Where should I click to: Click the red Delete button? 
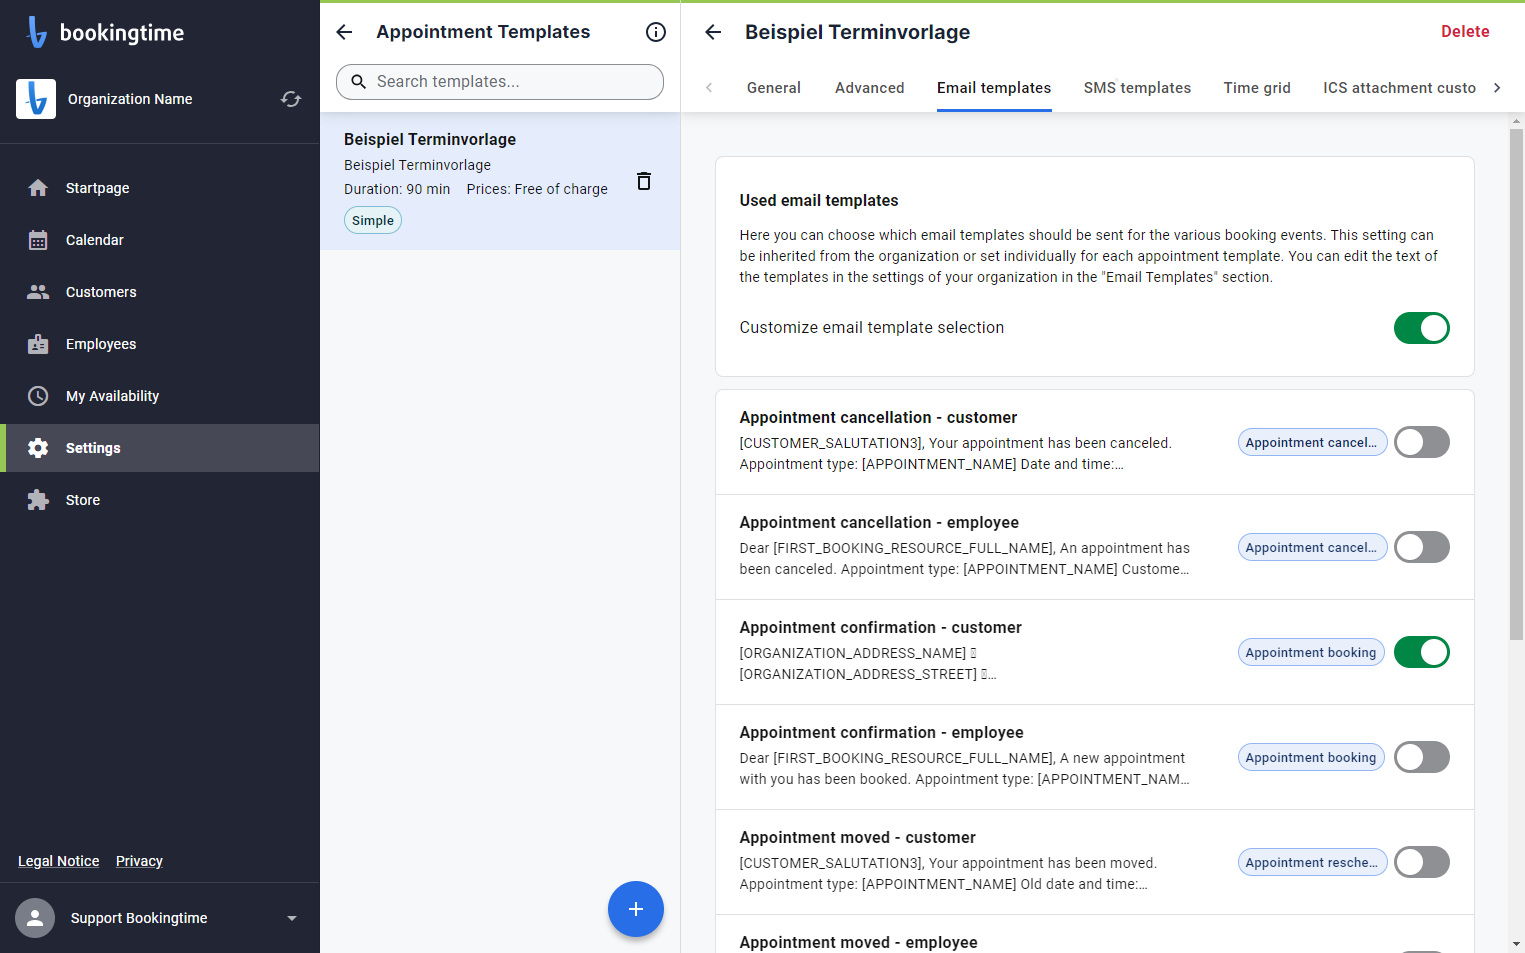(x=1465, y=32)
